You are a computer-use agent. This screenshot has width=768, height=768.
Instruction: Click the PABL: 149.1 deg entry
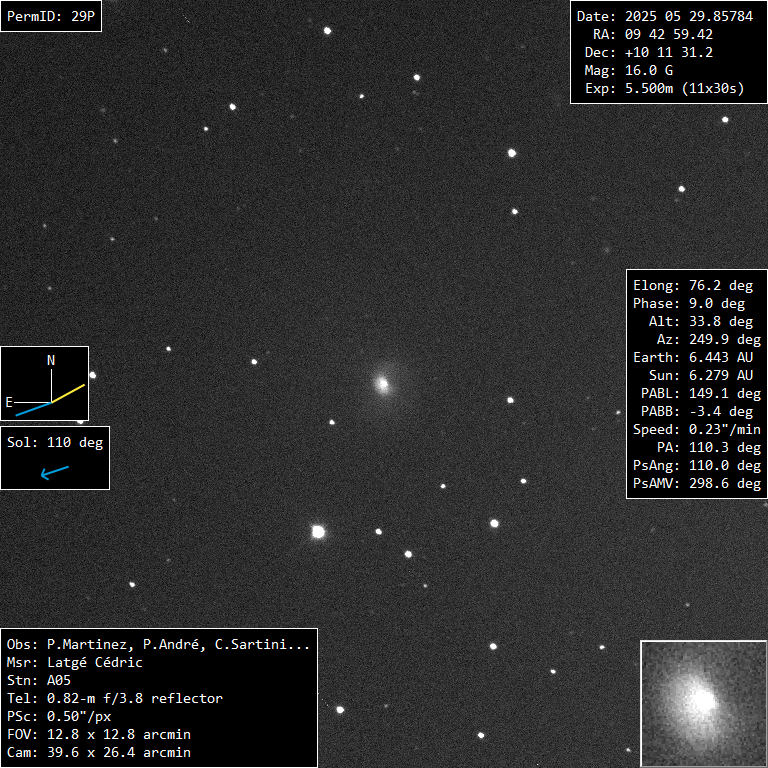(x=701, y=394)
